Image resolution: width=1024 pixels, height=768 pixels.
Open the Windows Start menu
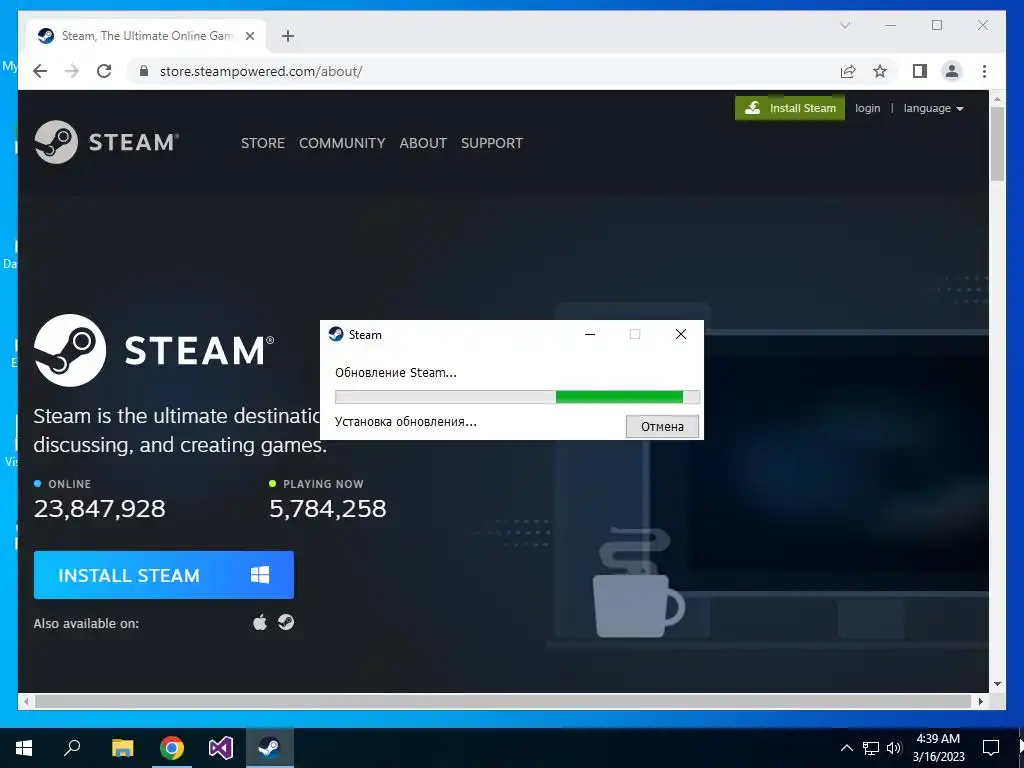pos(24,748)
